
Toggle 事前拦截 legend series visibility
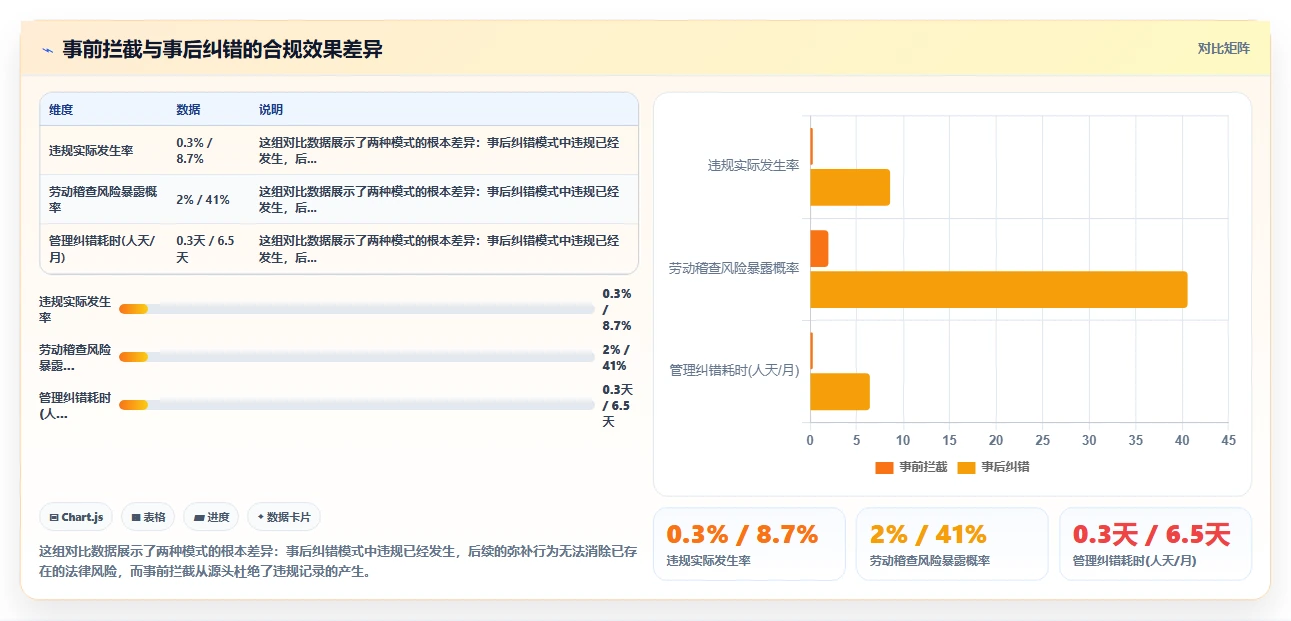click(x=911, y=467)
